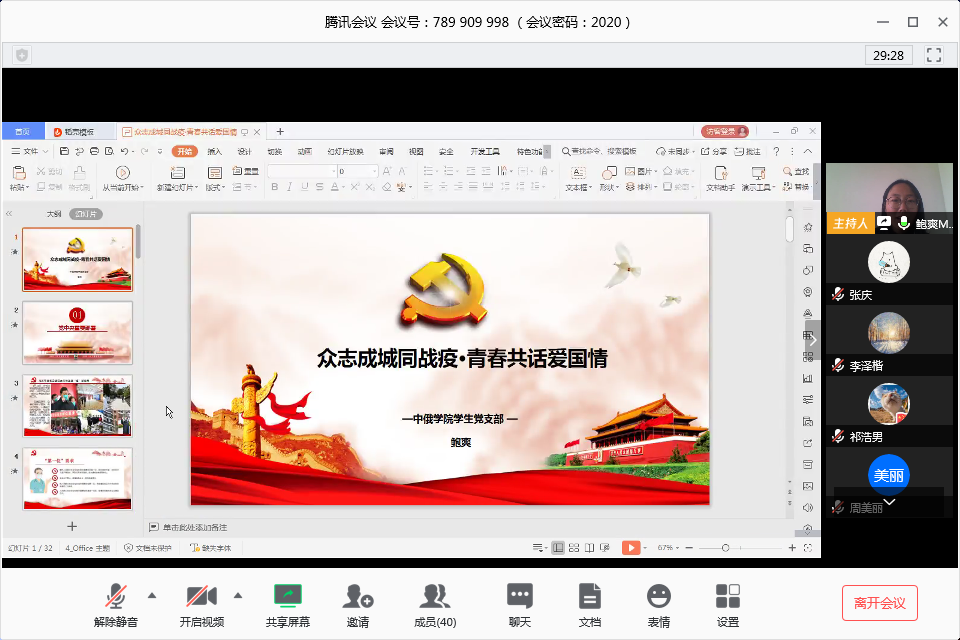
Task: Click the 分享 share button
Action: pos(714,151)
